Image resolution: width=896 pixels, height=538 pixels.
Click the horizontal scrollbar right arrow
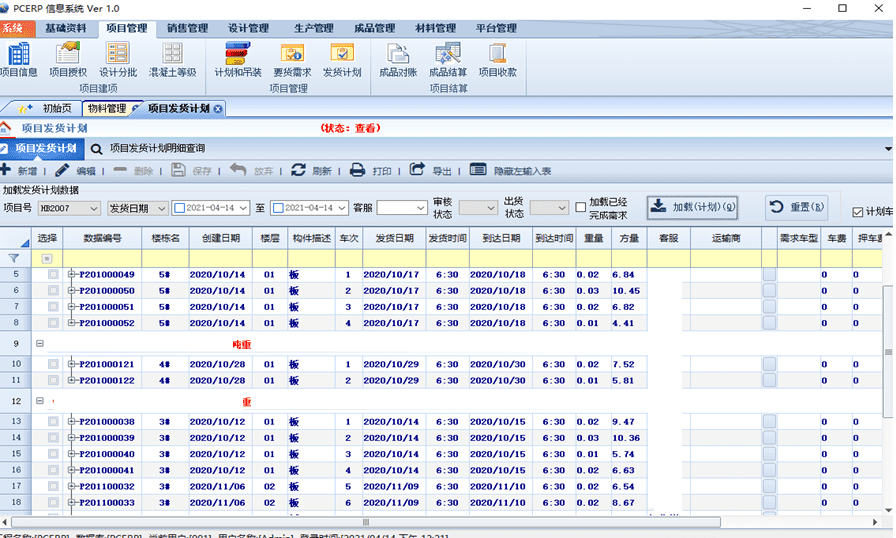[875, 522]
